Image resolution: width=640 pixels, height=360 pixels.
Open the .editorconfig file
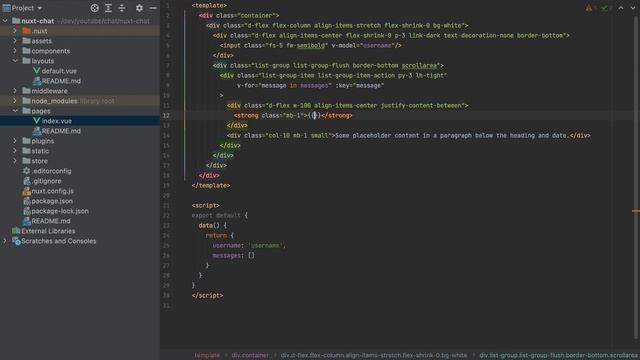click(x=51, y=171)
